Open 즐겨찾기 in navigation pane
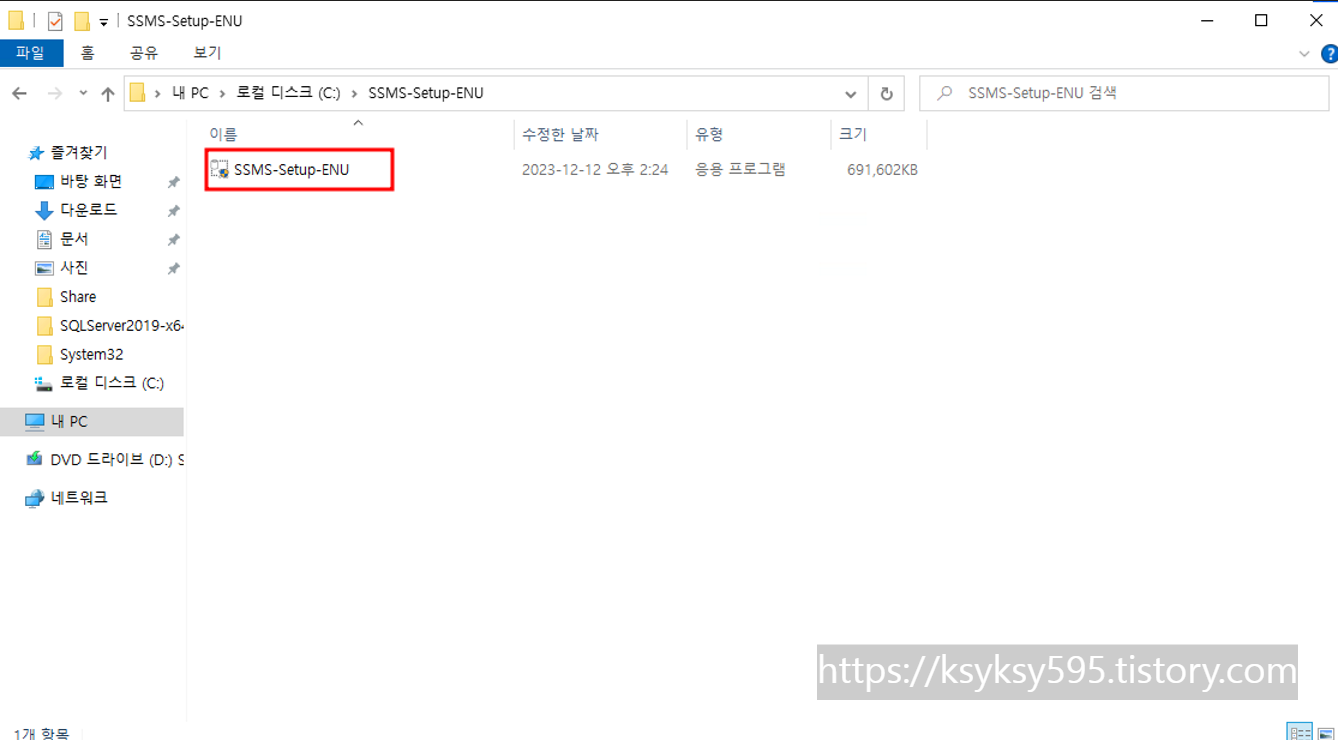Image resolution: width=1338 pixels, height=740 pixels. click(x=79, y=153)
